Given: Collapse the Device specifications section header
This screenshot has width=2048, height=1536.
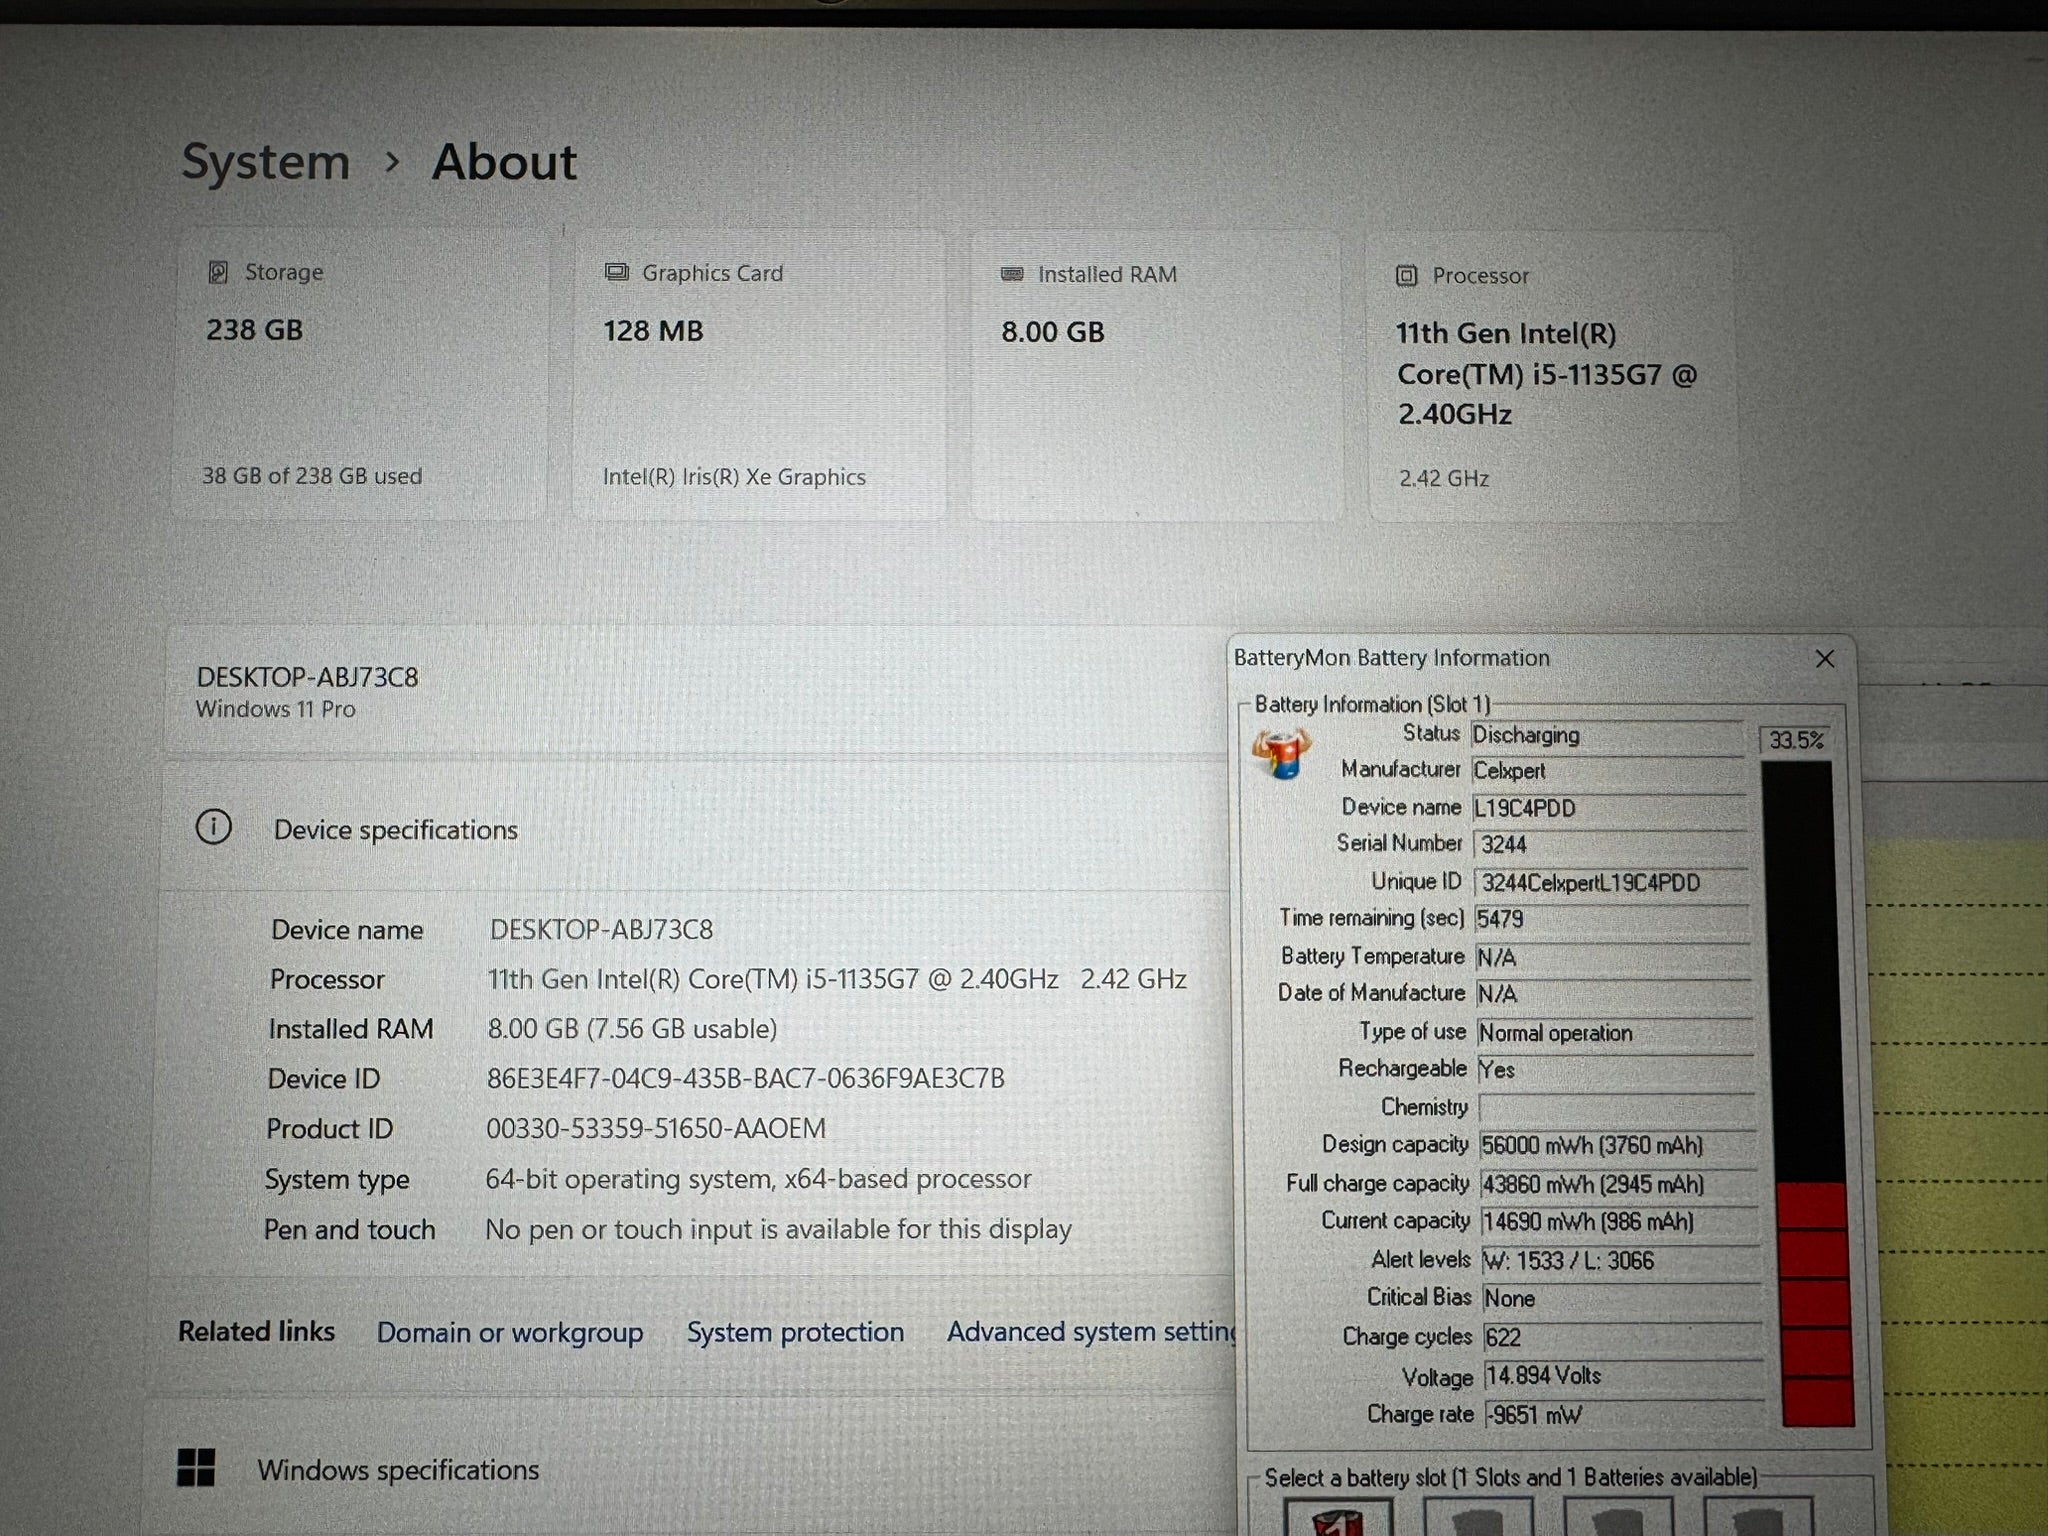Looking at the screenshot, I should point(697,828).
